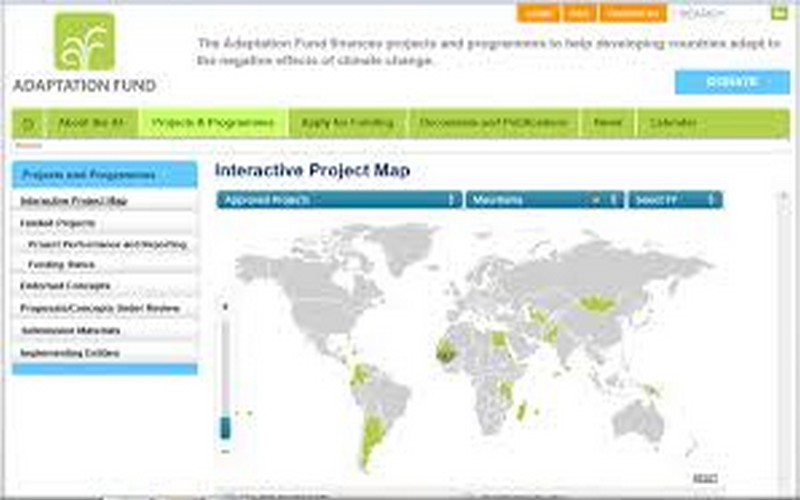This screenshot has width=800, height=500.
Task: Open the Approved Projects dropdown
Action: coord(339,200)
